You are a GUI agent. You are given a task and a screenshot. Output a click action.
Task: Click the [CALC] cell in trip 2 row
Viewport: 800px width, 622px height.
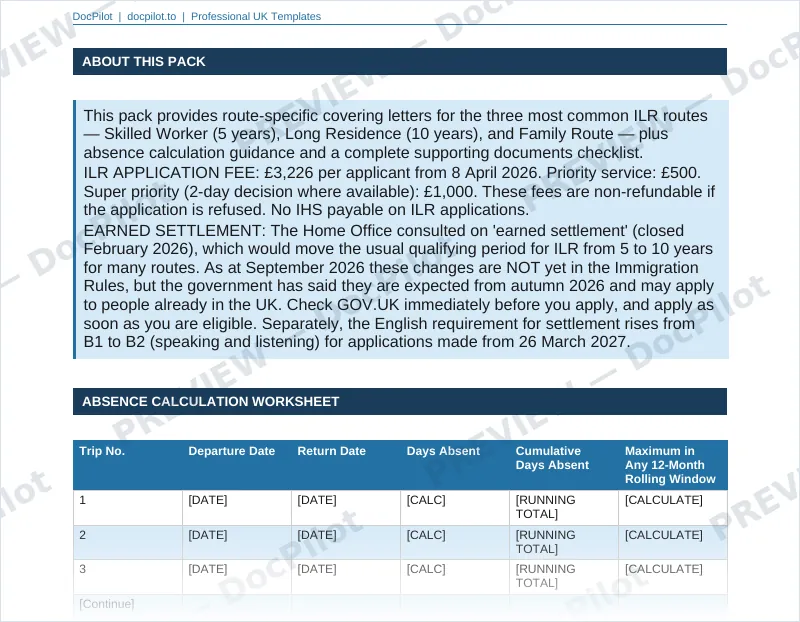pyautogui.click(x=455, y=542)
